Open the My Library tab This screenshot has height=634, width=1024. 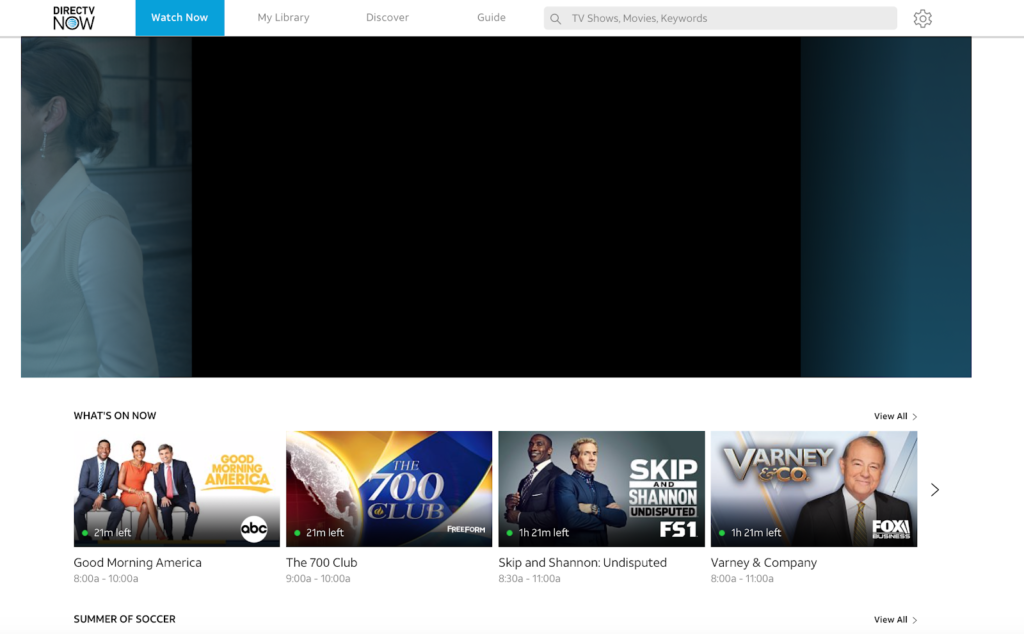click(283, 18)
